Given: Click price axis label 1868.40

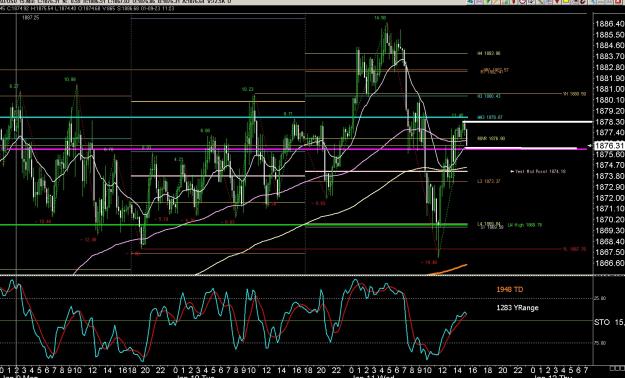Looking at the screenshot, I should click(609, 241).
